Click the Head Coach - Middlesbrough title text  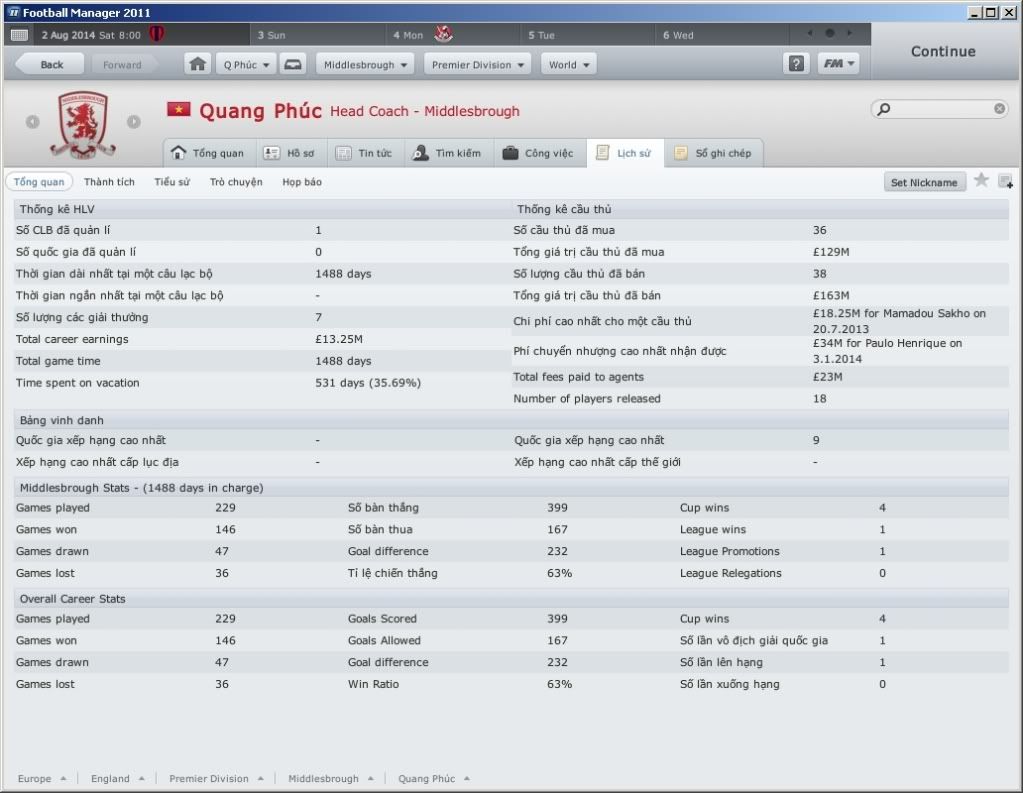425,111
